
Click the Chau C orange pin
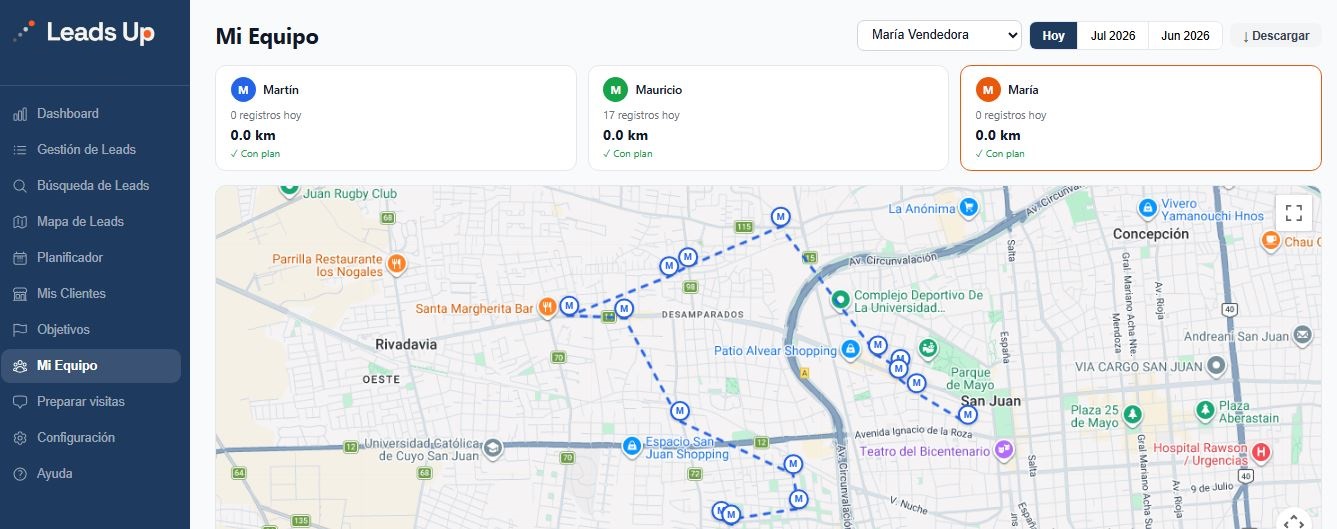click(1270, 240)
